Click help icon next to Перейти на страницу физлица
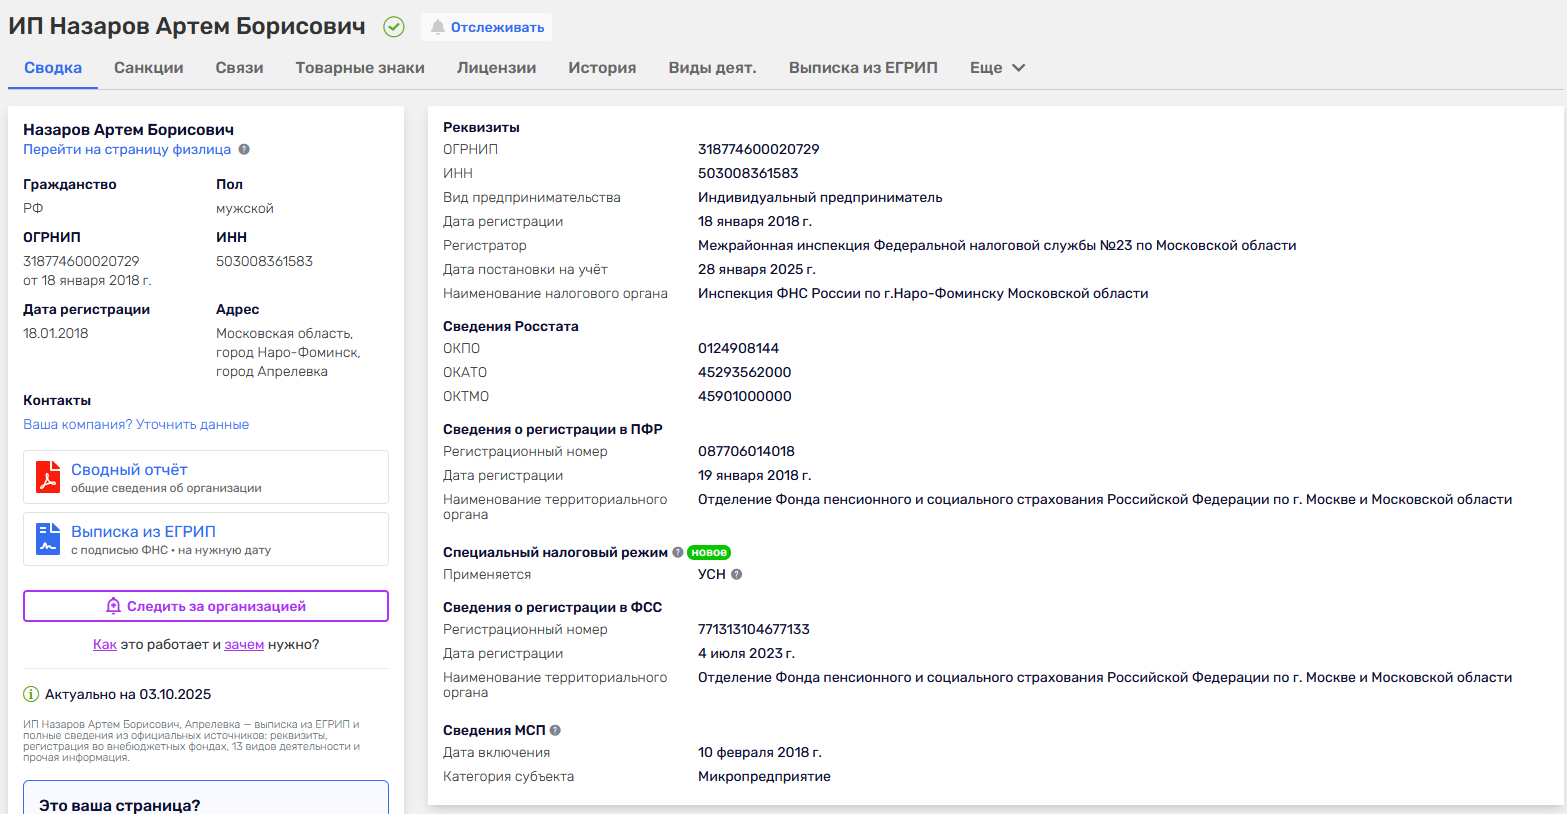Viewport: 1567px width, 814px height. pos(244,150)
